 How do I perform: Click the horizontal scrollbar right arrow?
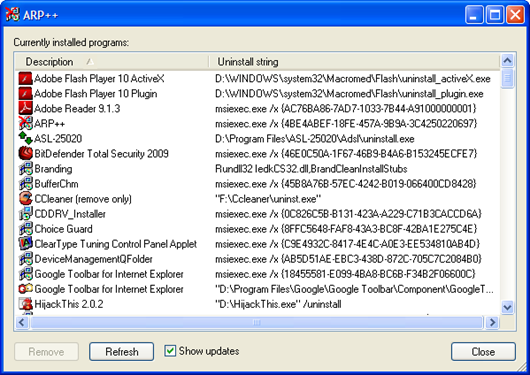tap(492, 322)
